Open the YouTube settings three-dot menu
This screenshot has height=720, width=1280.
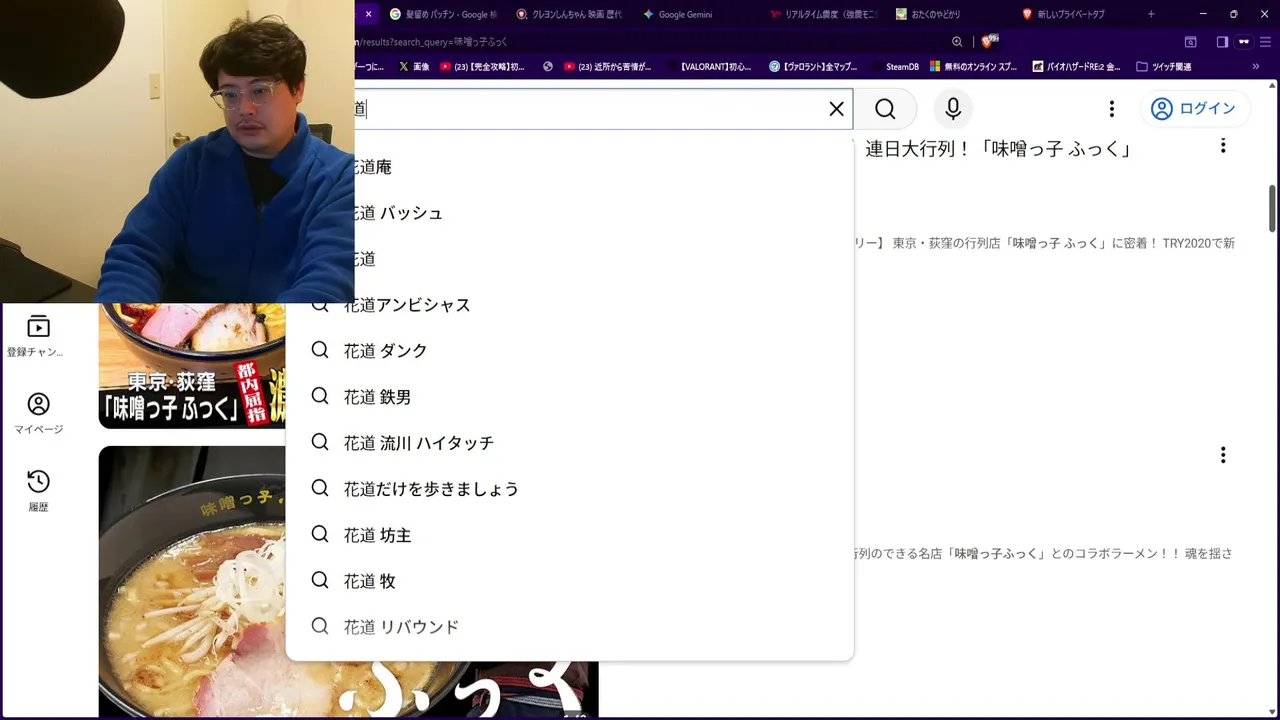[x=1111, y=109]
